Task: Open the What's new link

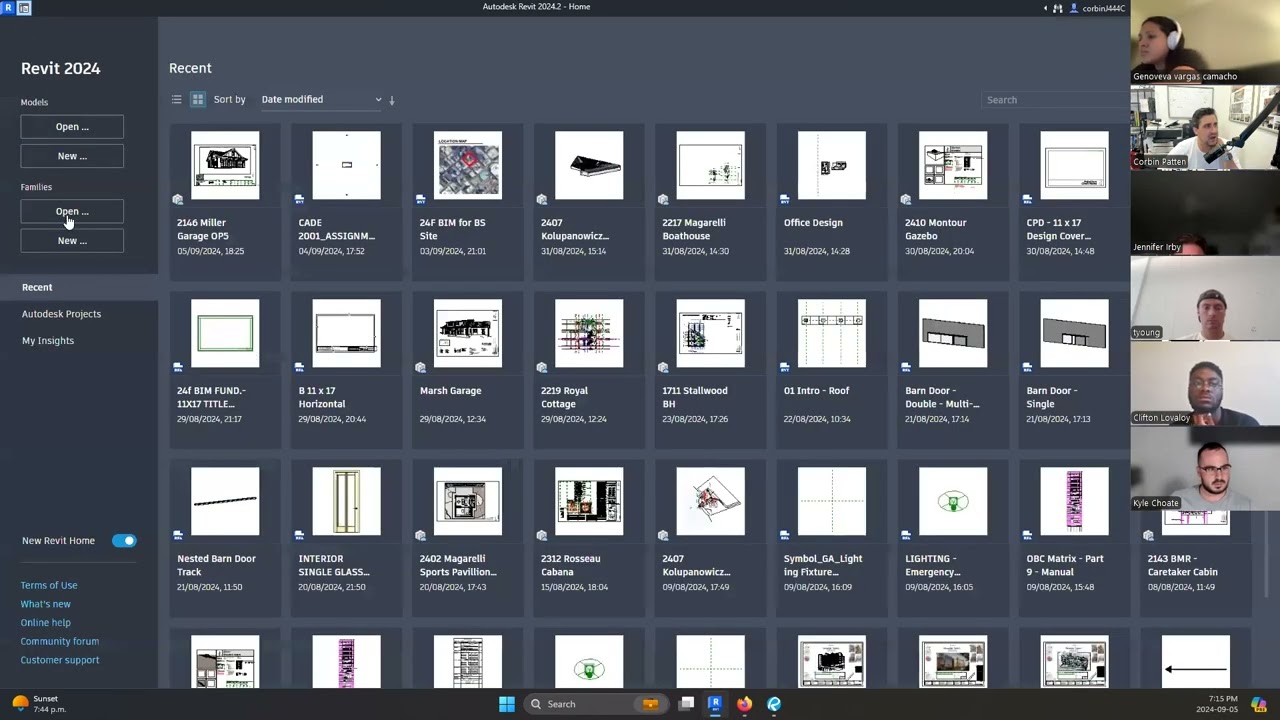Action: [45, 604]
